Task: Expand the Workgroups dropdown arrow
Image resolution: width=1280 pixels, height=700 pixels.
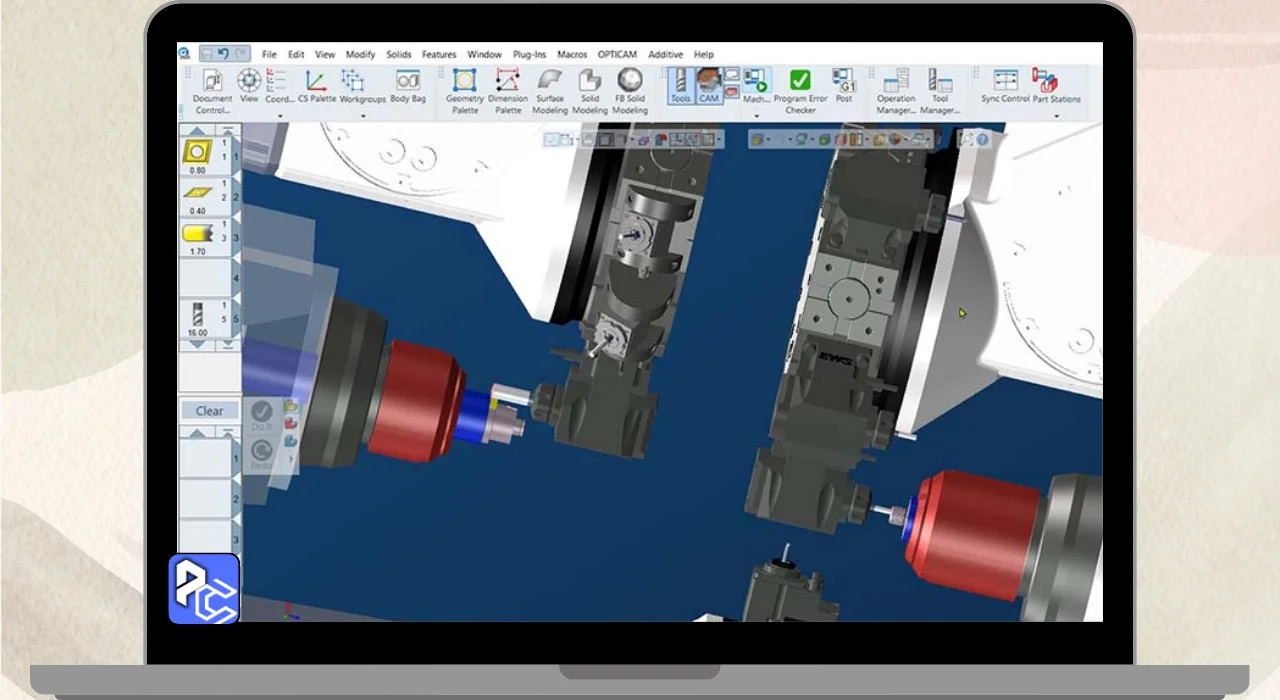Action: coord(362,116)
